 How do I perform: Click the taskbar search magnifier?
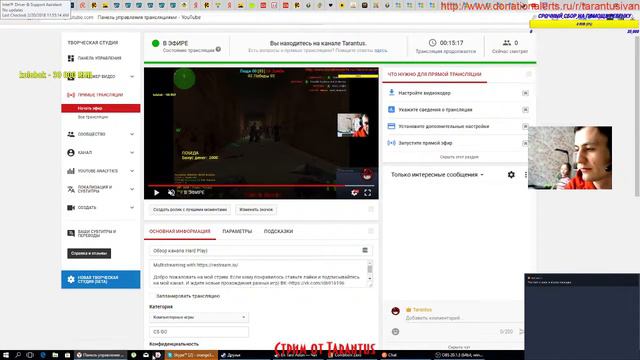18,355
